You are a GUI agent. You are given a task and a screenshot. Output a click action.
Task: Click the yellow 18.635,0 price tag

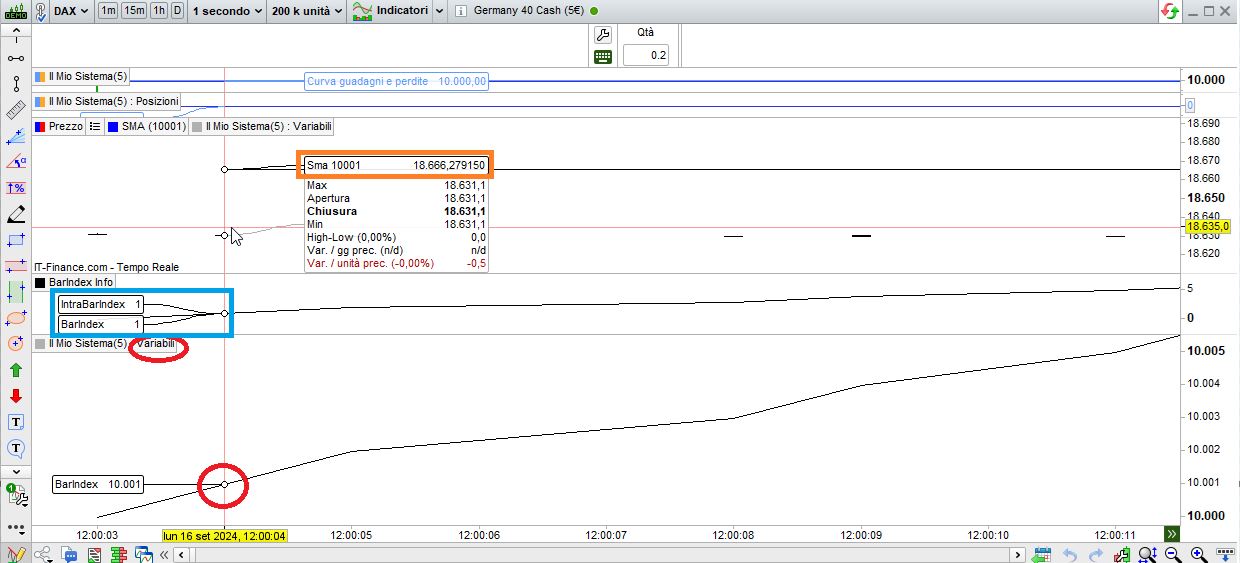(1208, 227)
